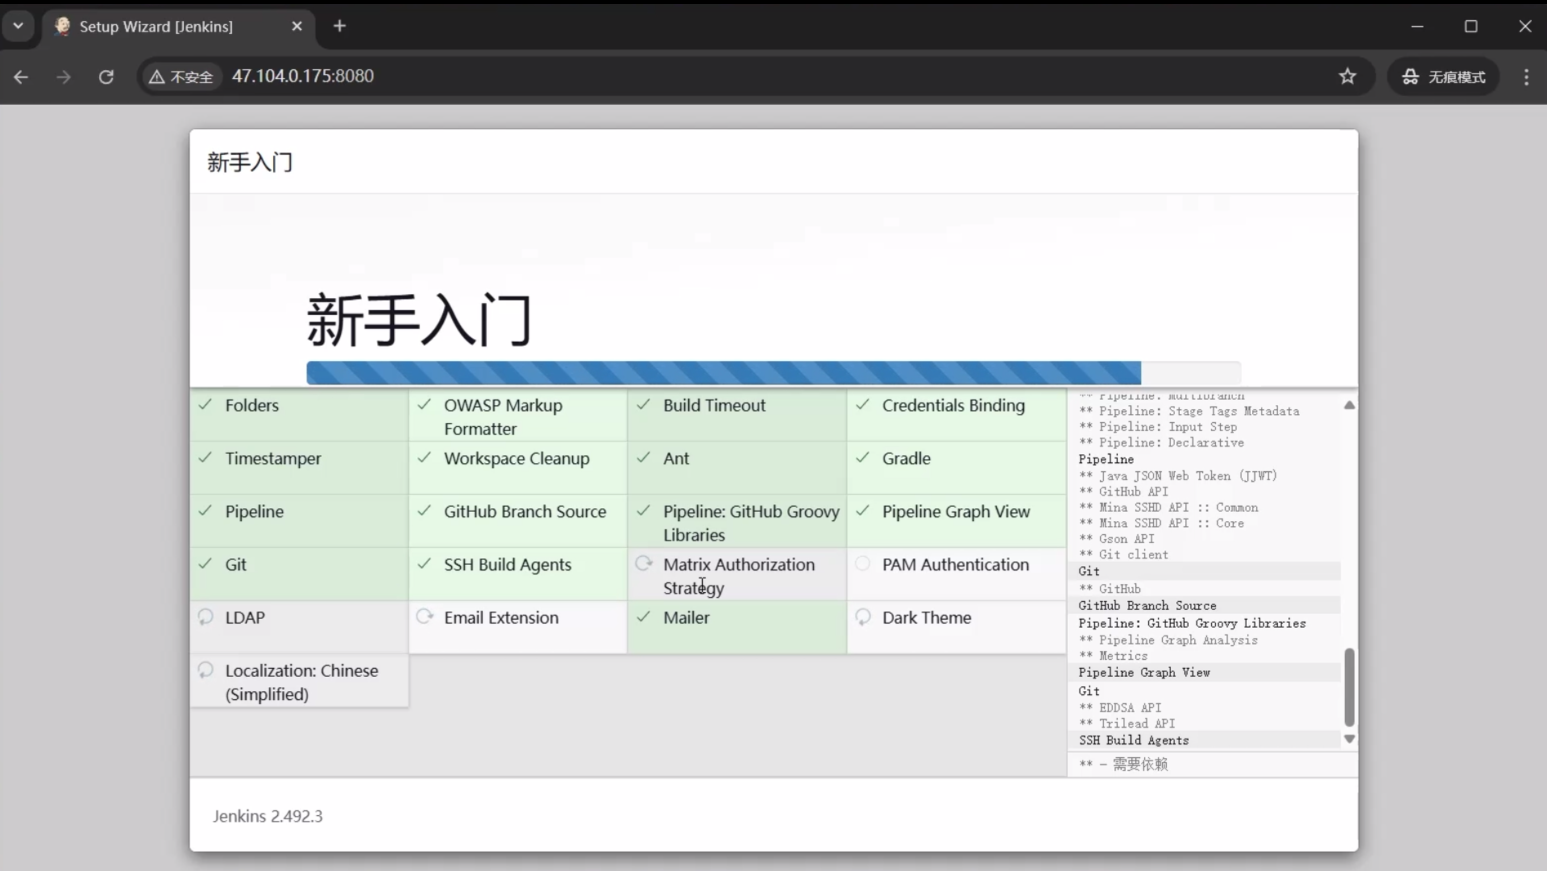Click the 不安全 site security chip

click(181, 76)
